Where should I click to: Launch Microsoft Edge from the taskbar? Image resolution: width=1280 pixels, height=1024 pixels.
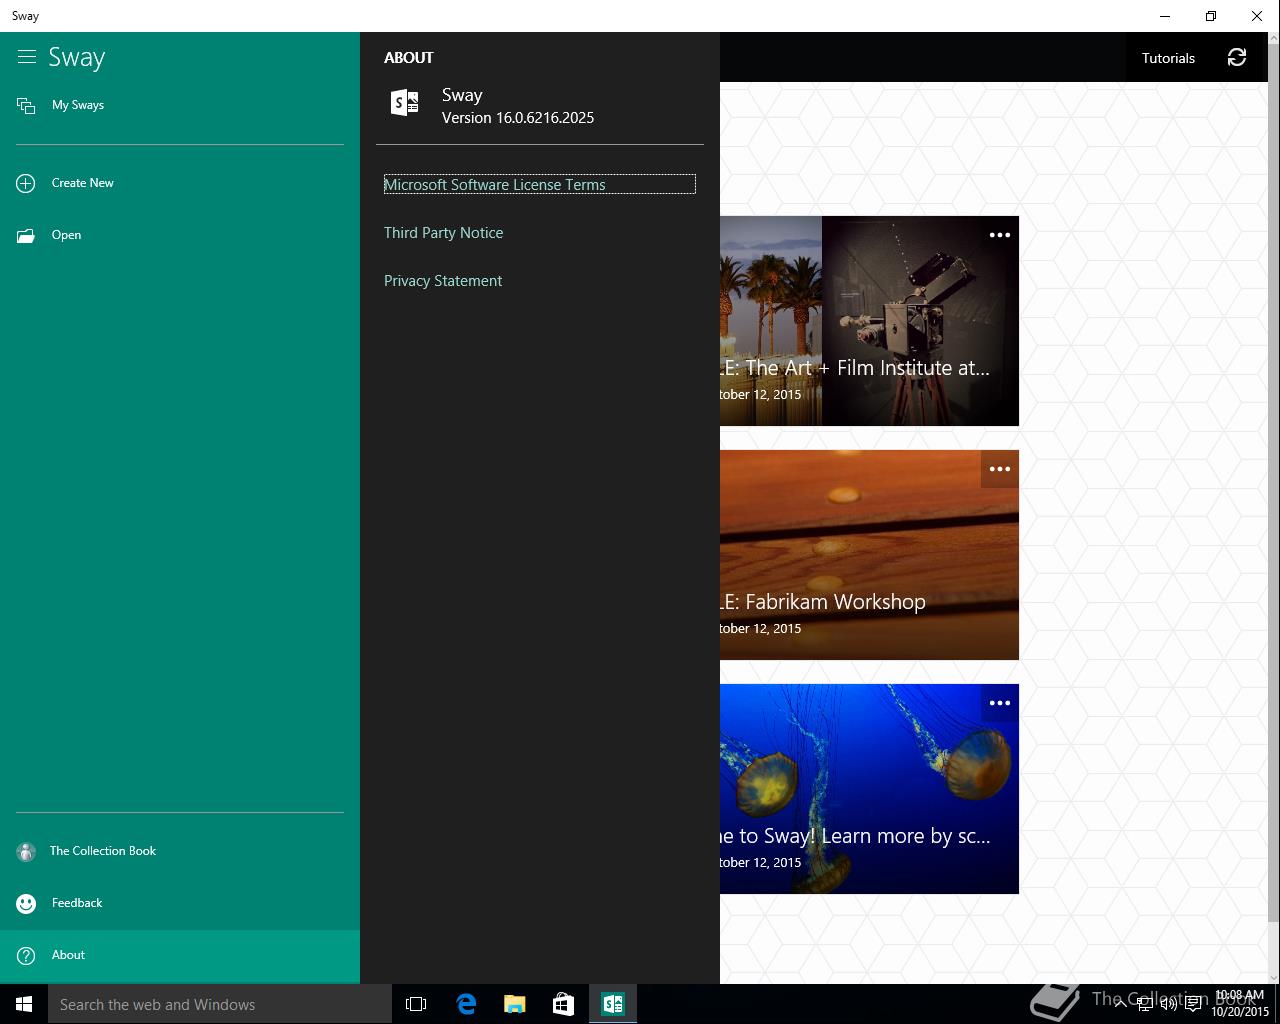(466, 1004)
